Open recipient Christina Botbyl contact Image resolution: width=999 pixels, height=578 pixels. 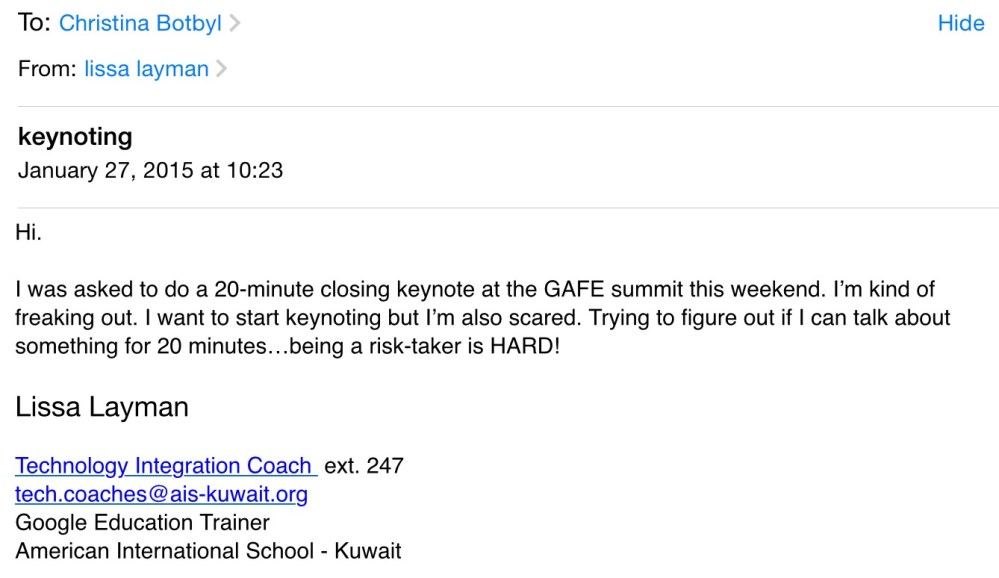(140, 23)
